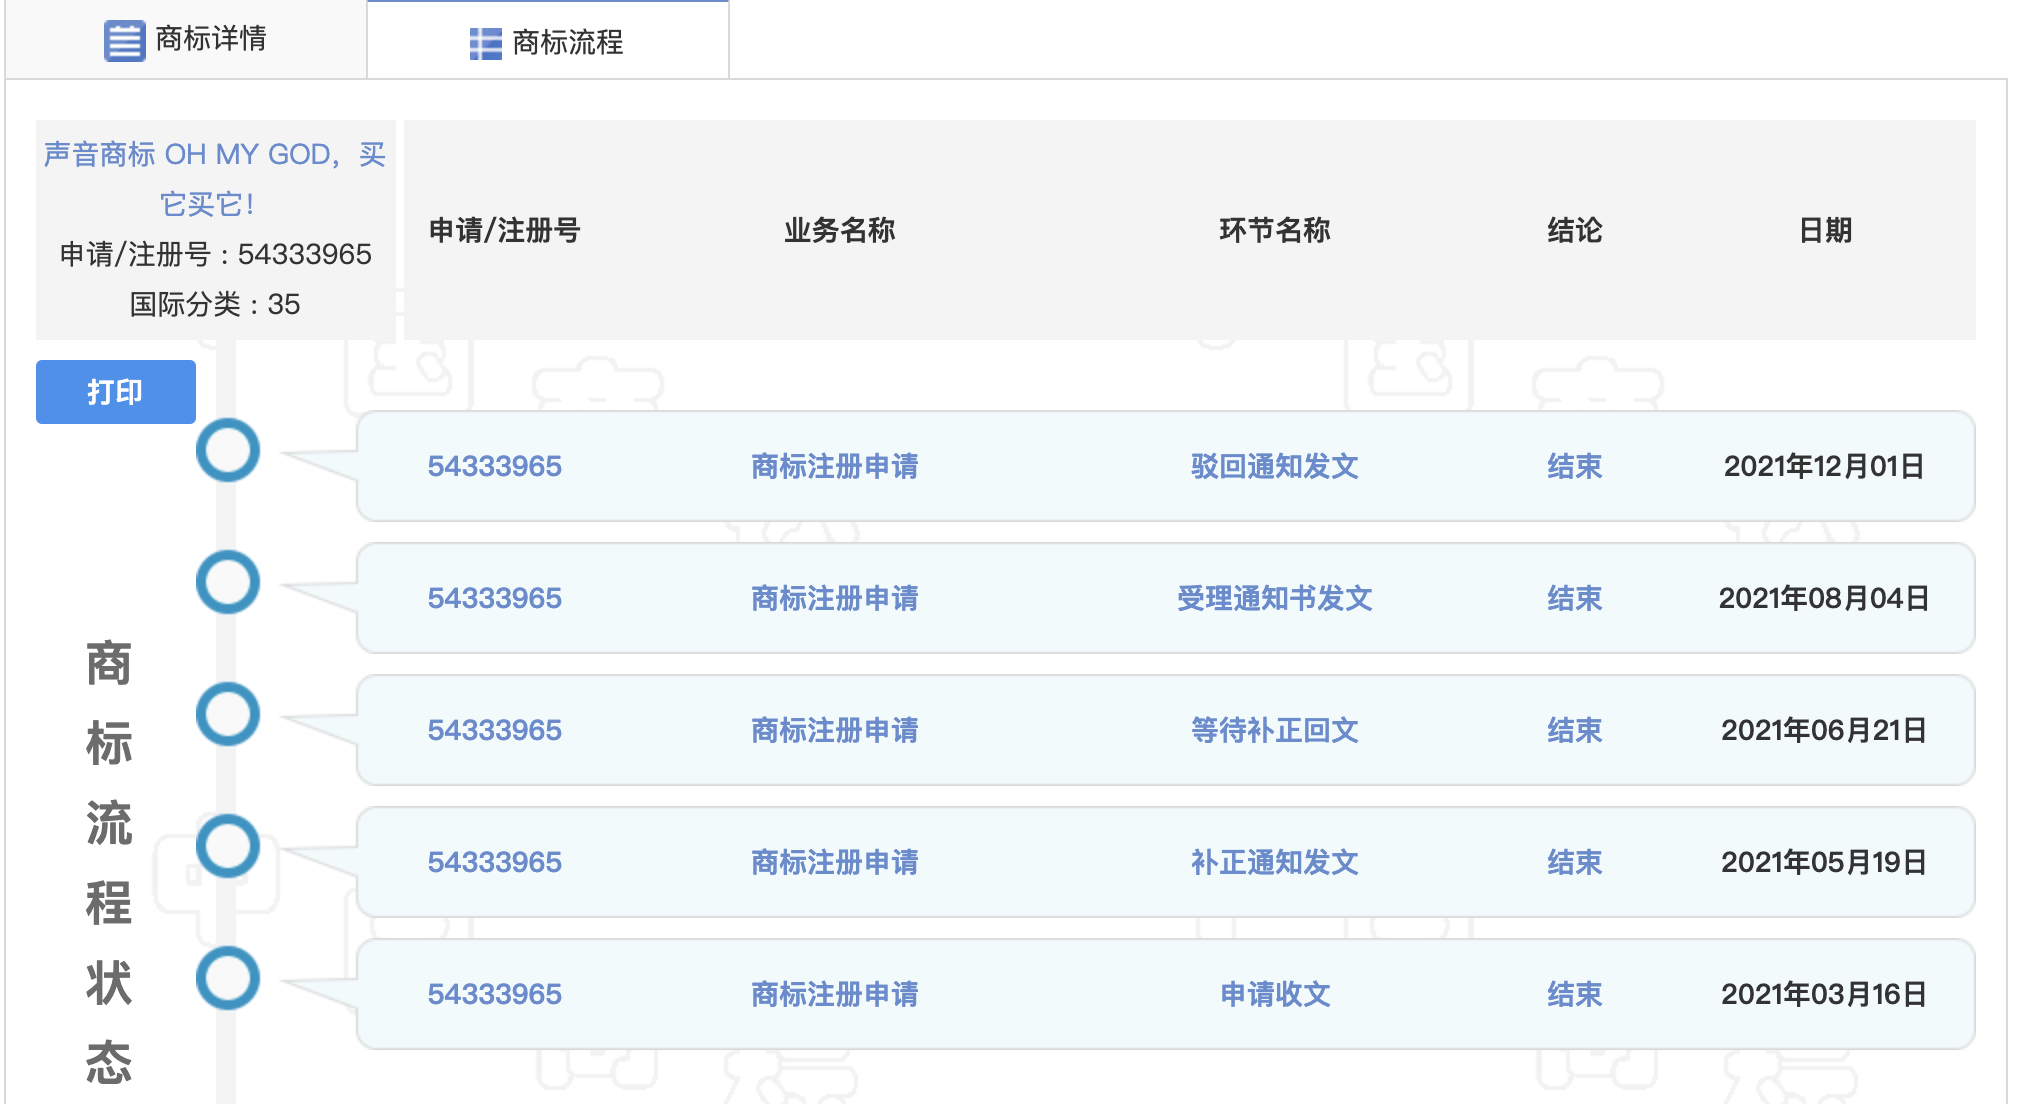Click number 54333965 in the 2021年12月01日 row
The image size is (2038, 1104).
(x=494, y=466)
